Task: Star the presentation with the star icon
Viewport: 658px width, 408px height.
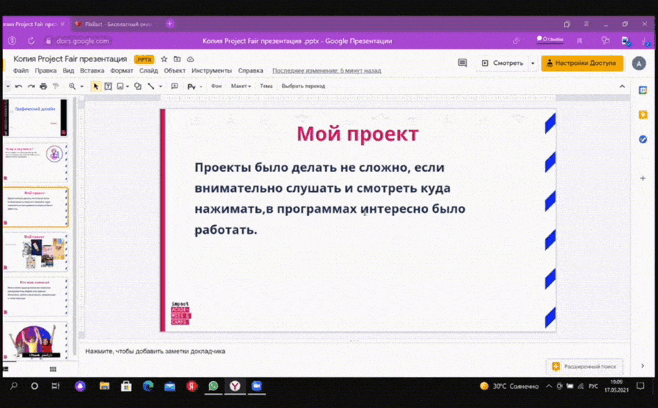Action: pyautogui.click(x=164, y=59)
